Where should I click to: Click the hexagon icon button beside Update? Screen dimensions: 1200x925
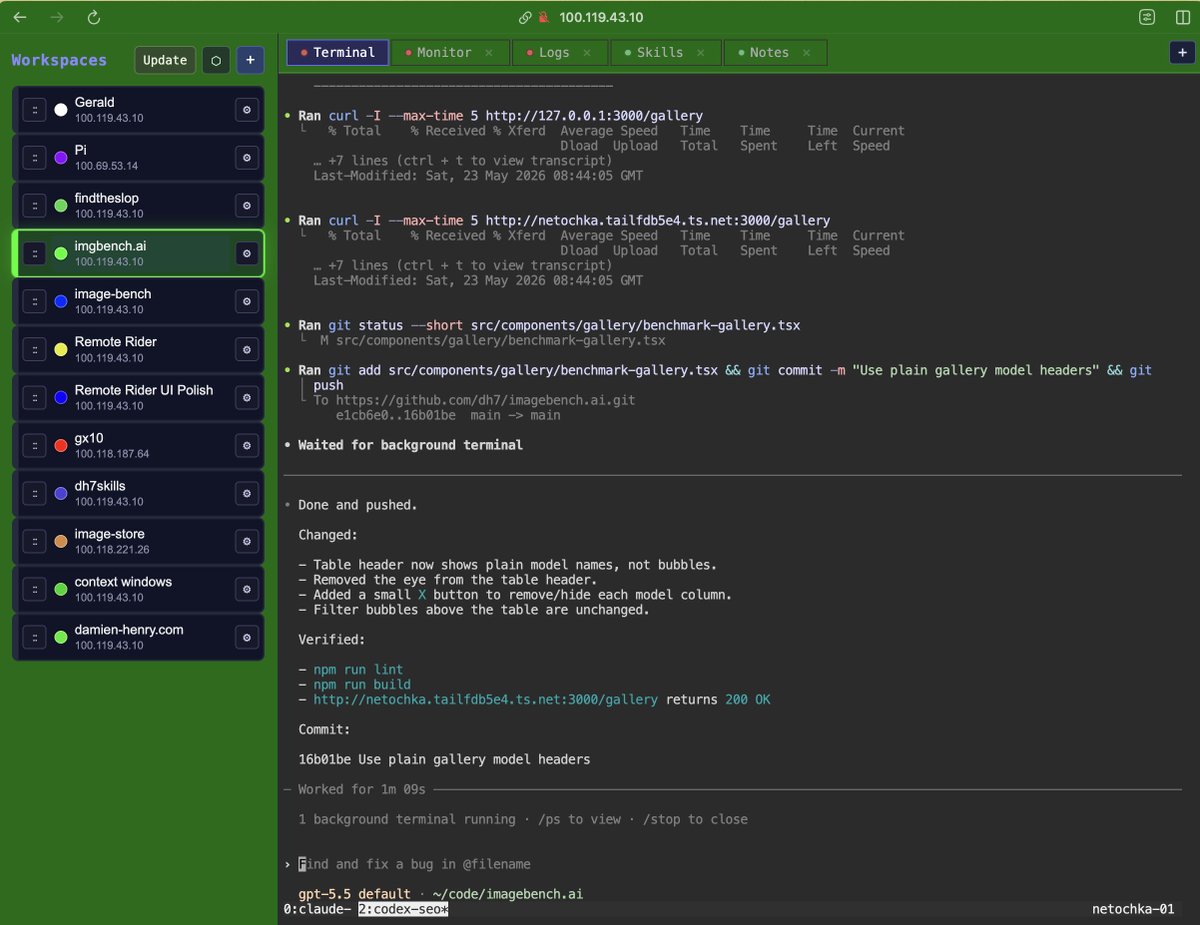pos(216,60)
